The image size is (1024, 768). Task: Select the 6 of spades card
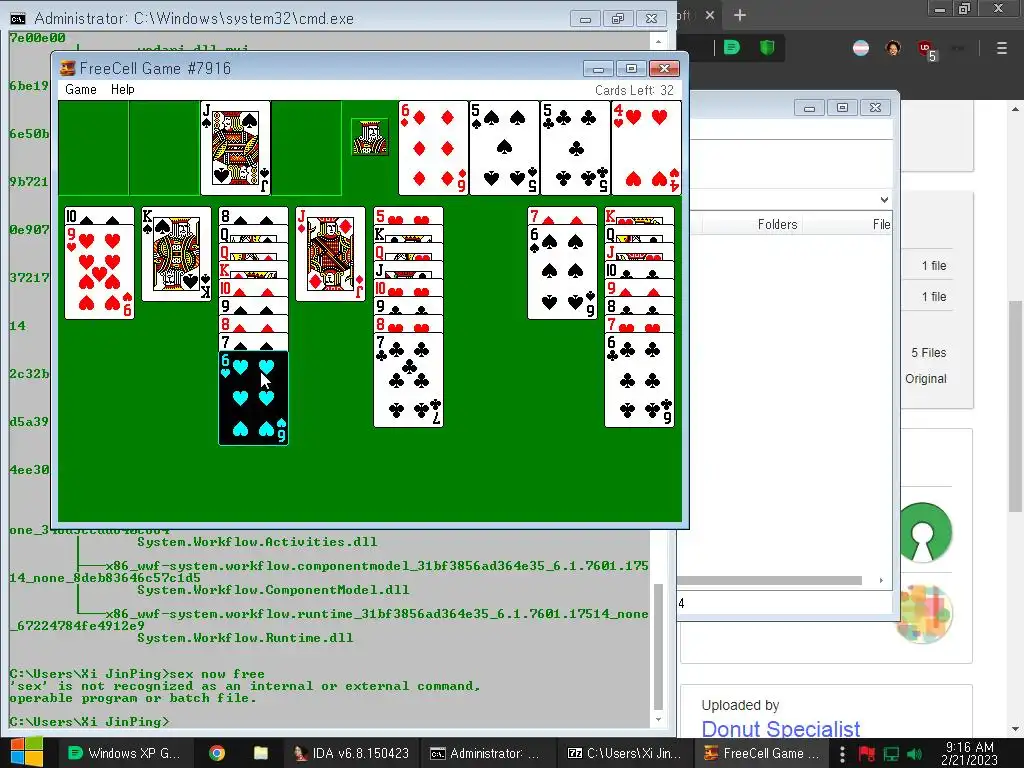[x=562, y=272]
